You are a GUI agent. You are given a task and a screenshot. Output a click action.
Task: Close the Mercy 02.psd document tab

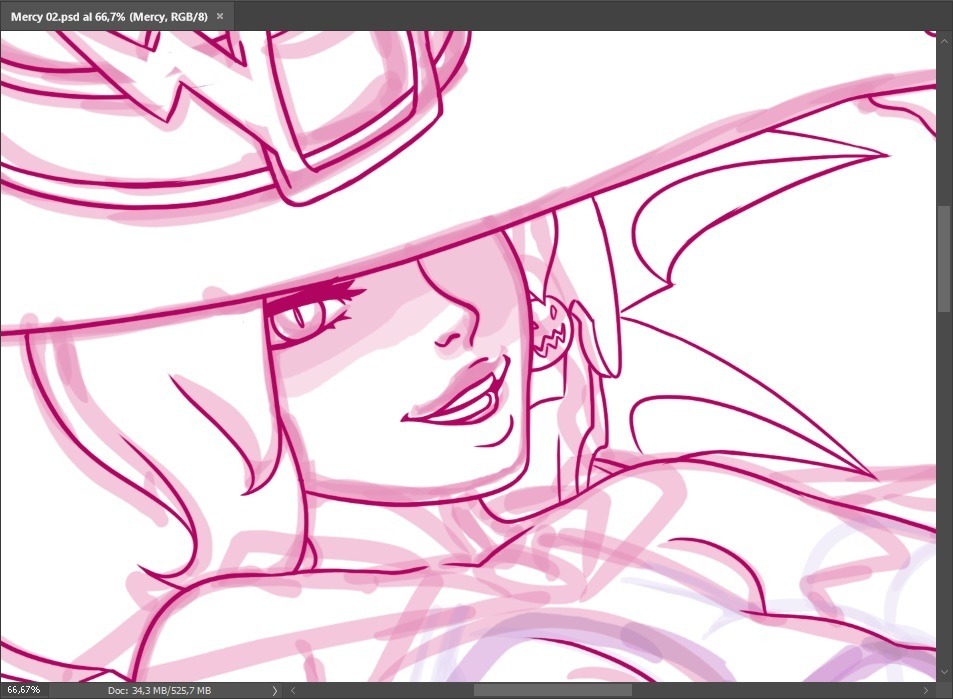[x=220, y=16]
